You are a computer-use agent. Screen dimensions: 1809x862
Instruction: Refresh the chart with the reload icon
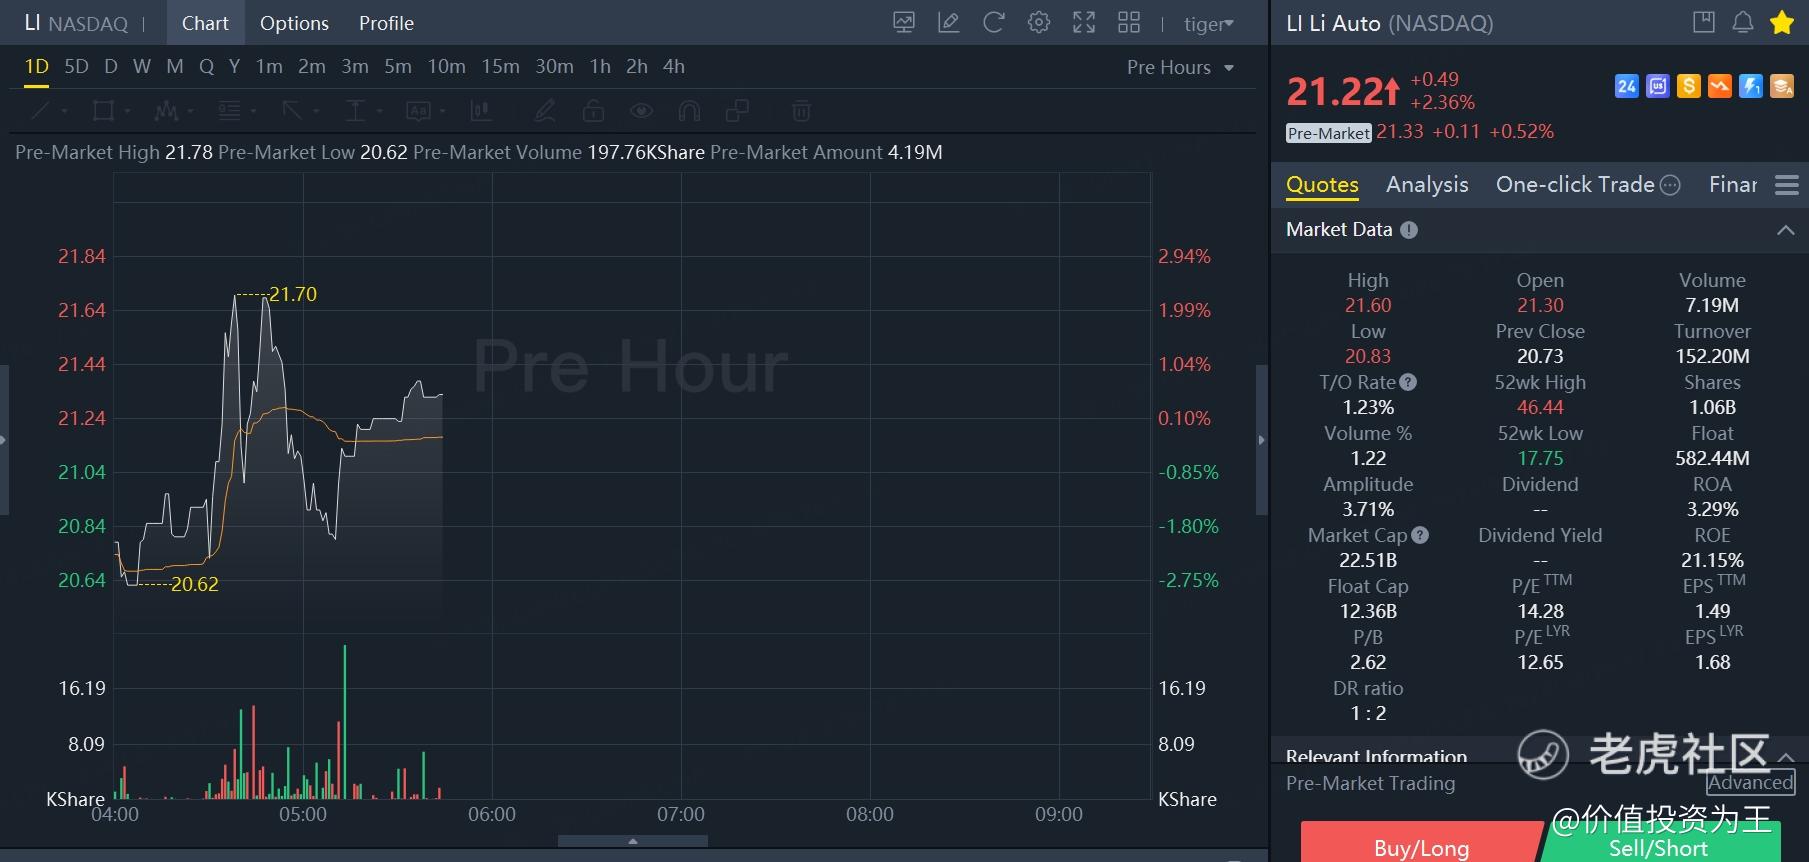tap(994, 23)
